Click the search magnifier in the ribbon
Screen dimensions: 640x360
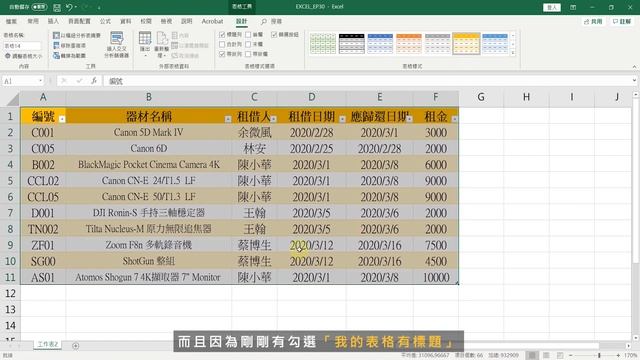click(264, 21)
